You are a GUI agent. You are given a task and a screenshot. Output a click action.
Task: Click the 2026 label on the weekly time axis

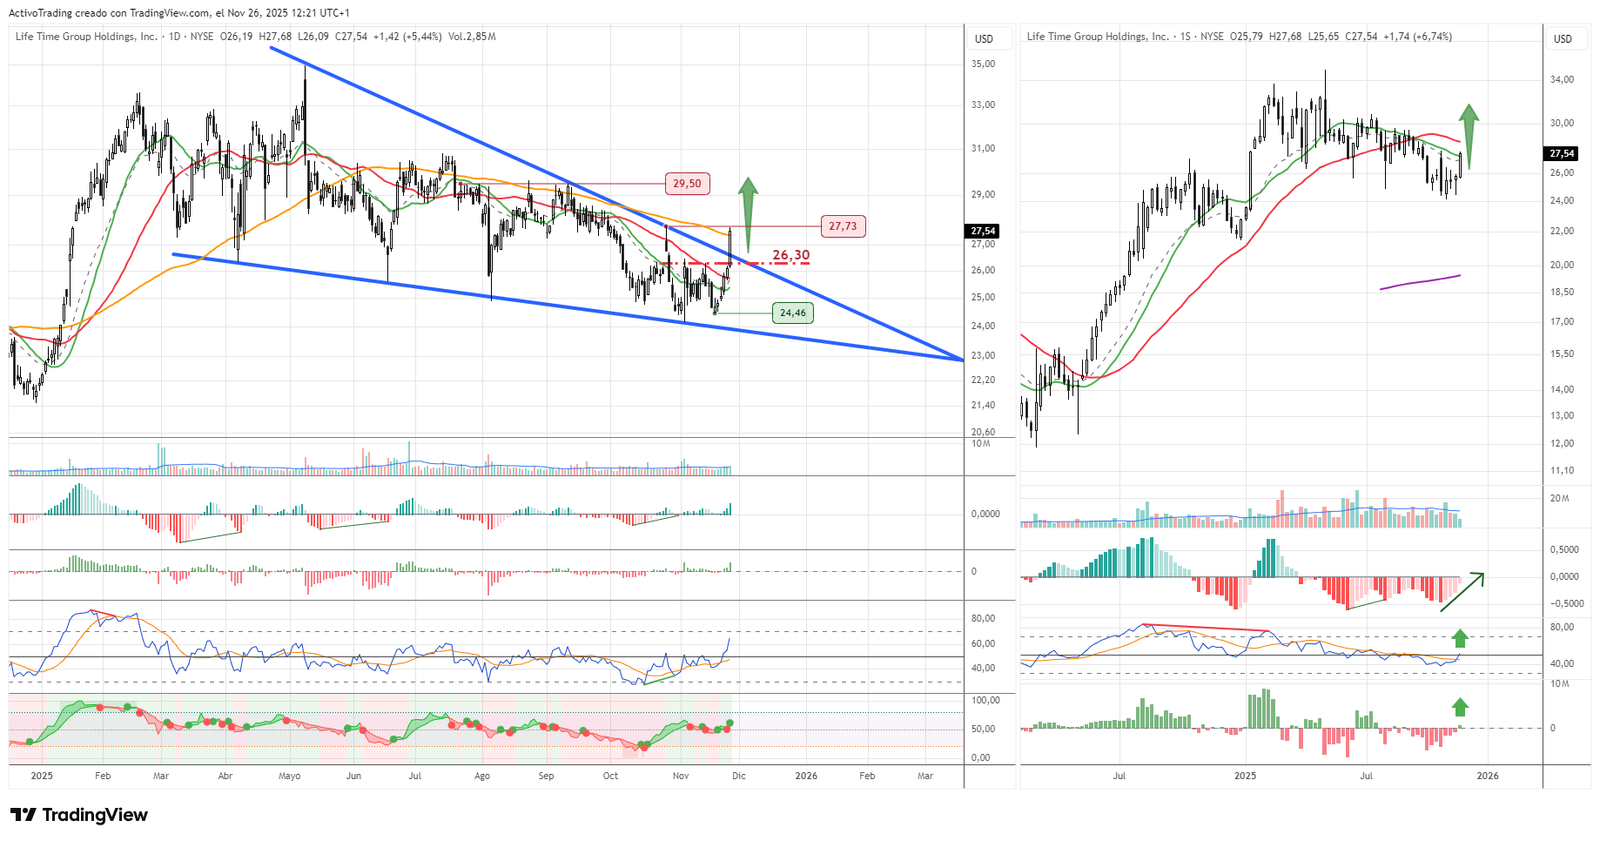[1487, 776]
